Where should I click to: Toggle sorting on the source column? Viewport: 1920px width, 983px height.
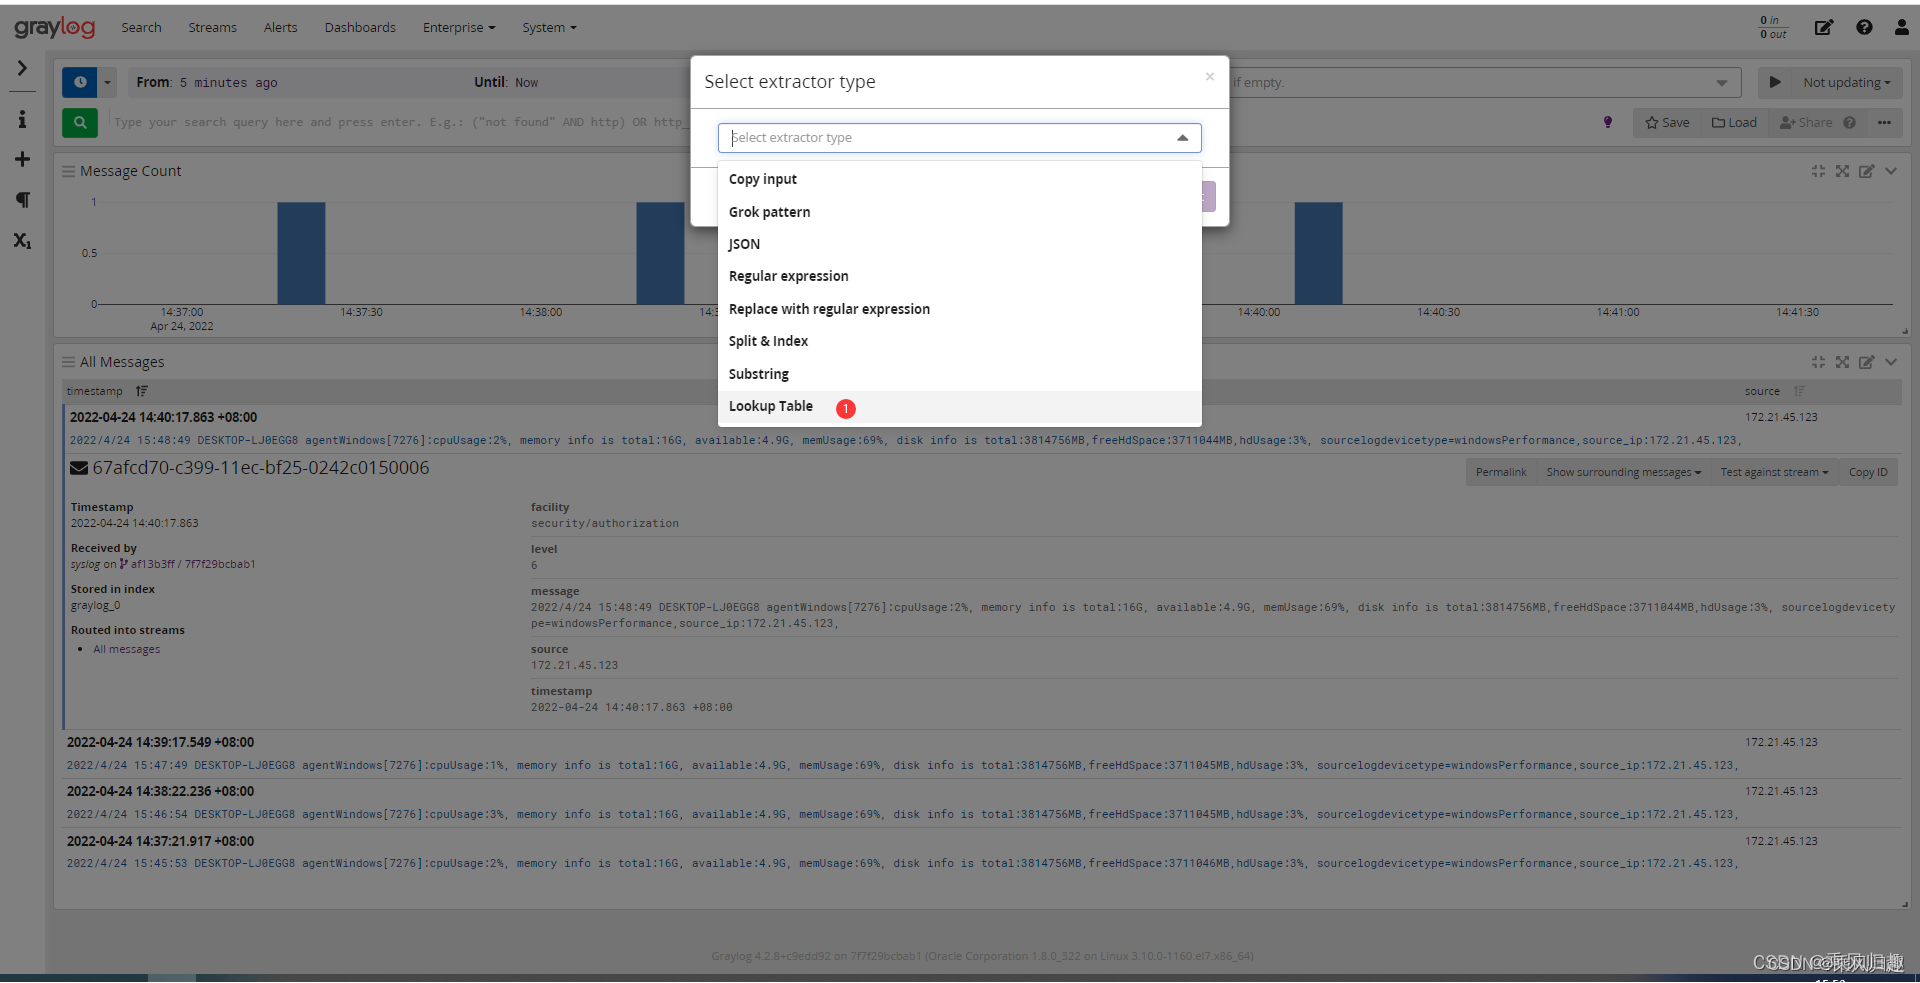point(1799,391)
